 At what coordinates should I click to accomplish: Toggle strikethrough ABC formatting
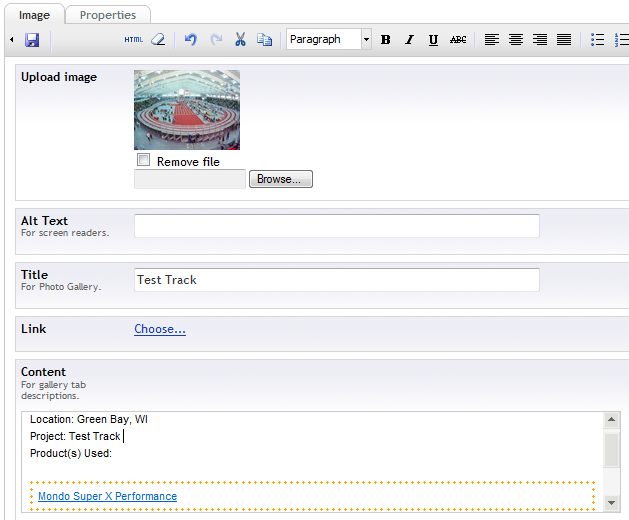coord(458,40)
